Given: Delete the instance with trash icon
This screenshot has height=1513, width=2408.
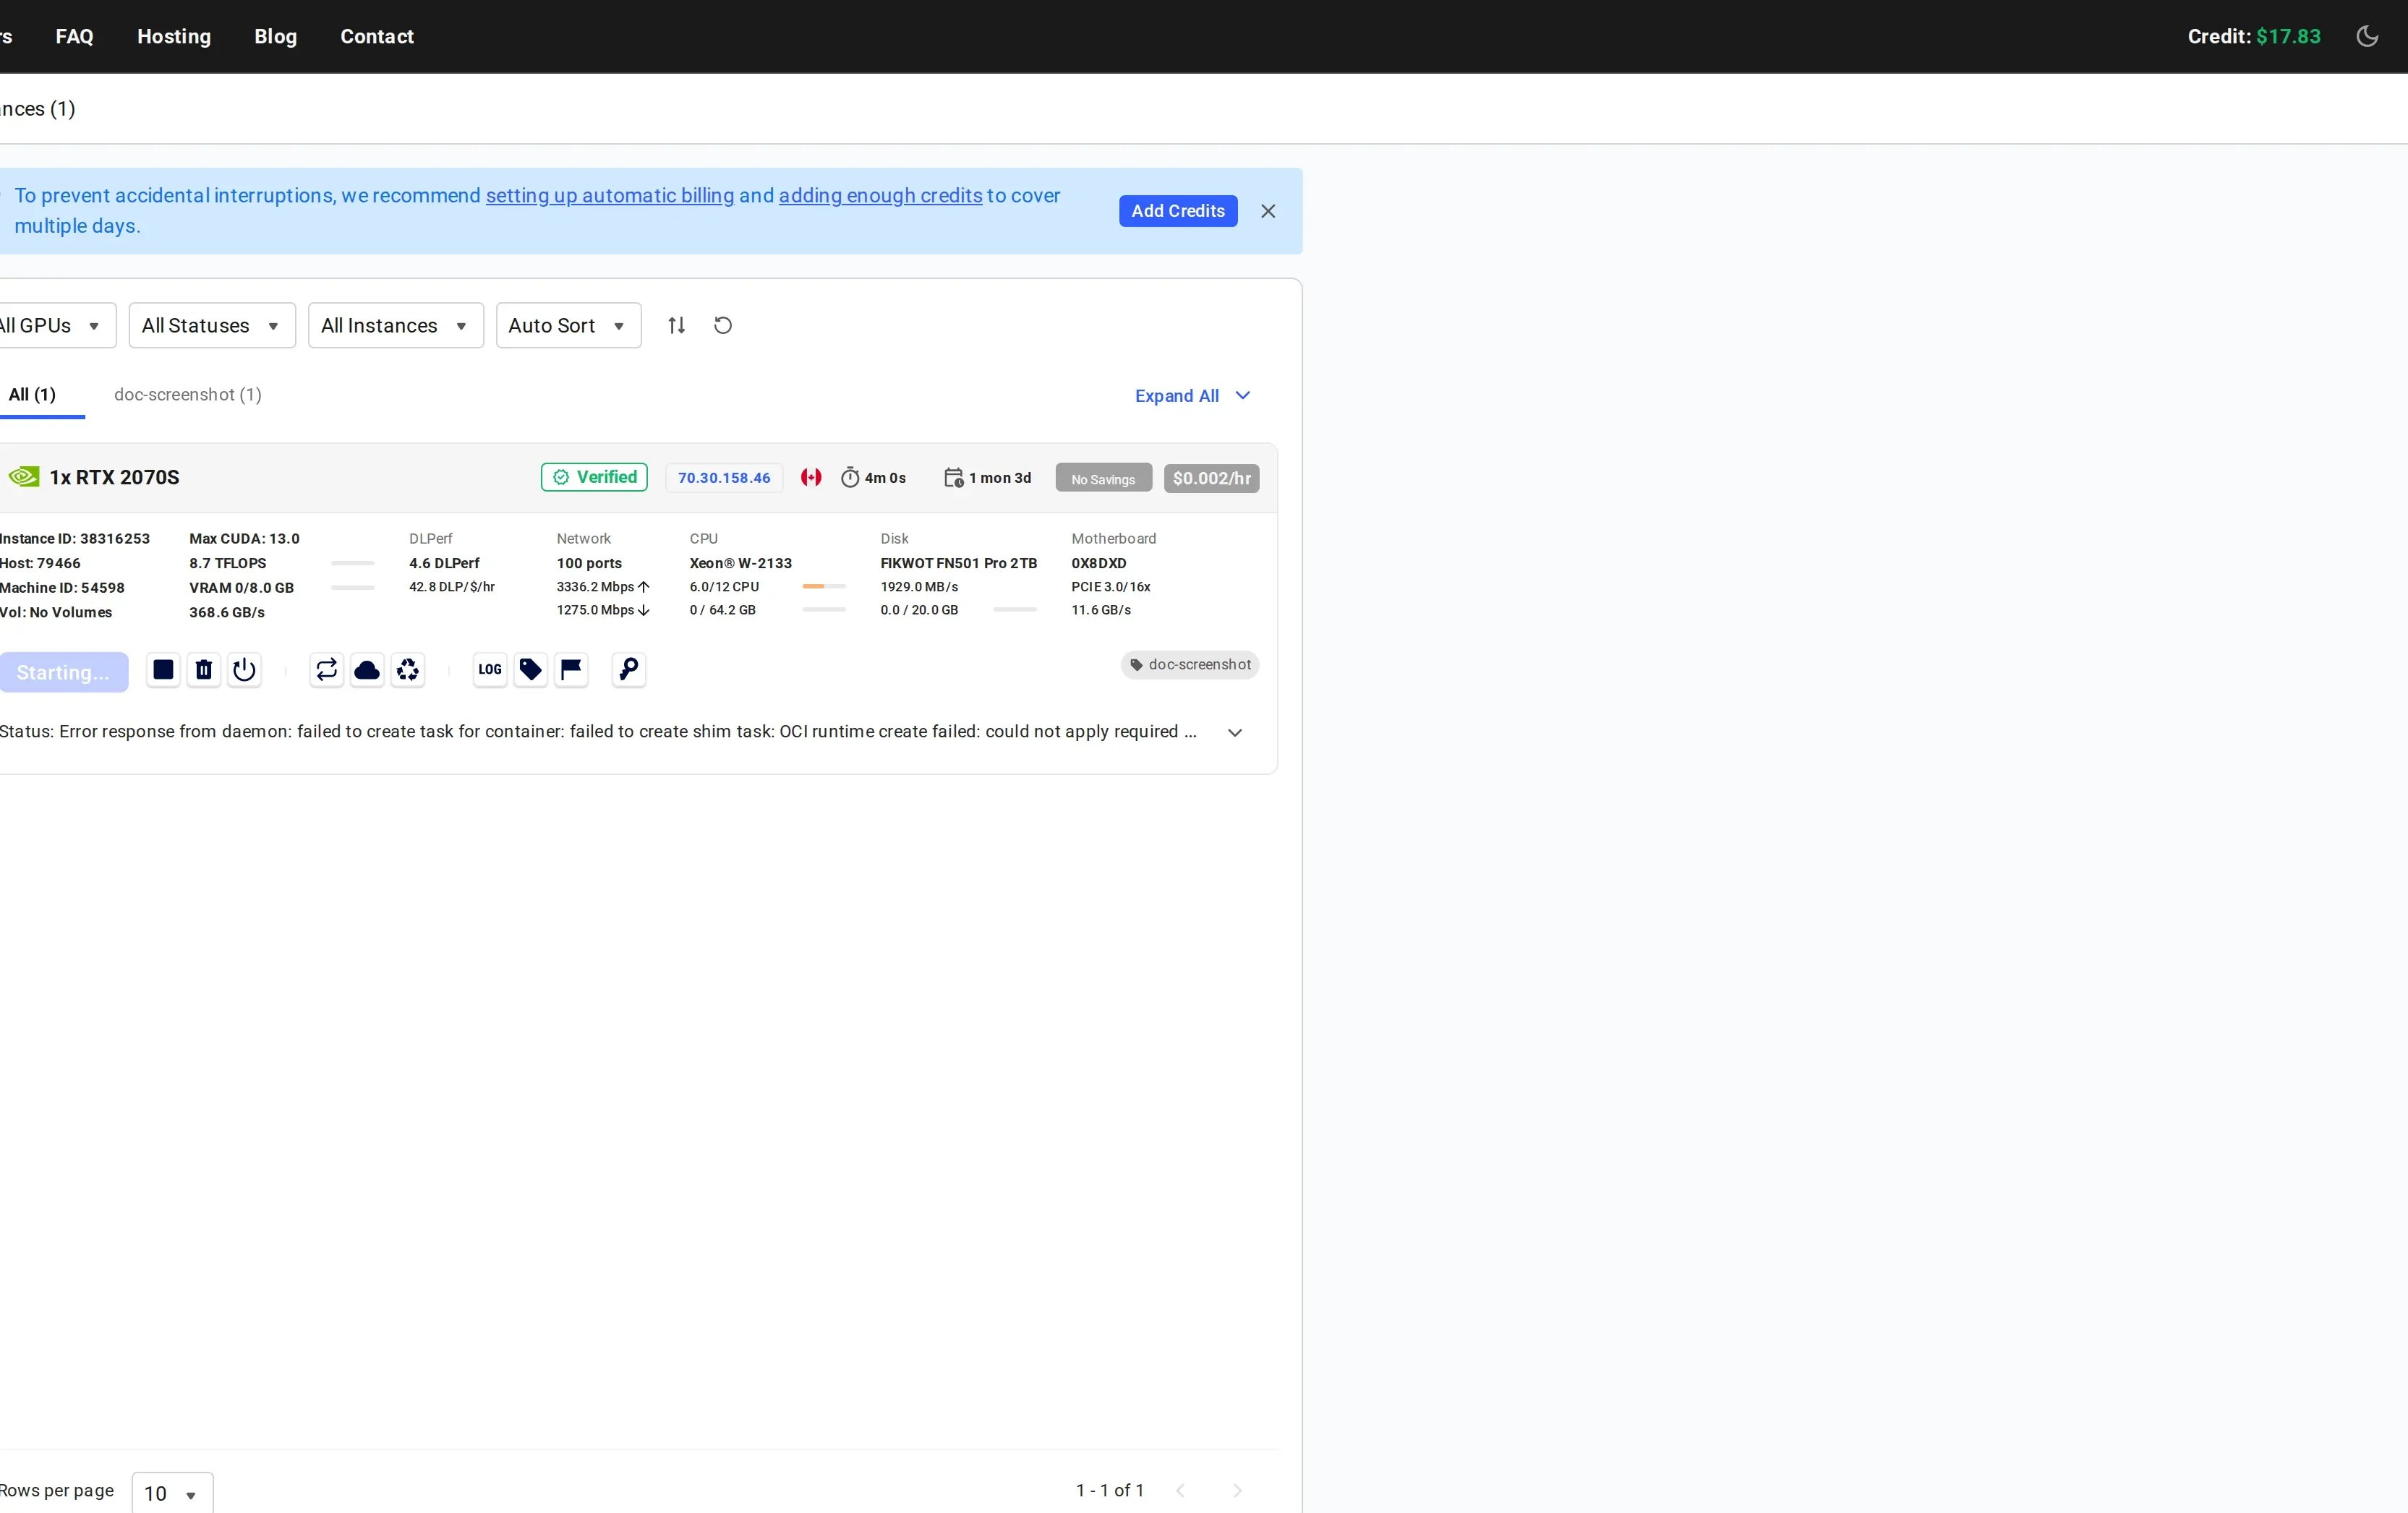Looking at the screenshot, I should (x=204, y=669).
